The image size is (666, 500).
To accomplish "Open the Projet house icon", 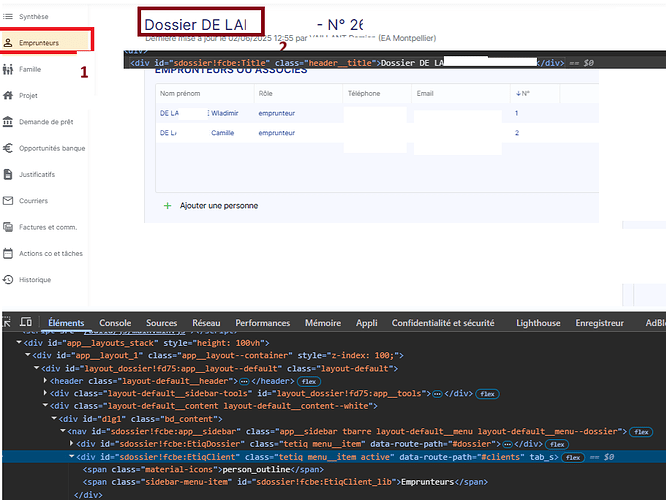I will [8, 95].
